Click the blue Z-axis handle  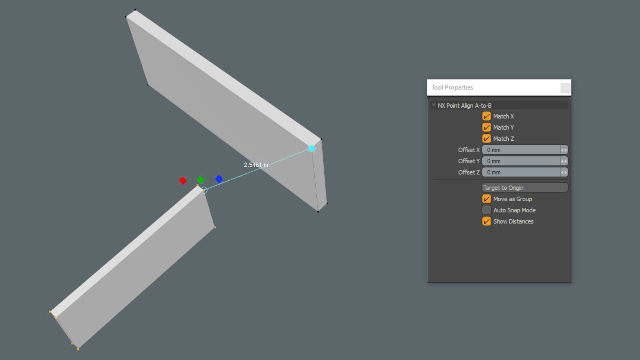[219, 179]
